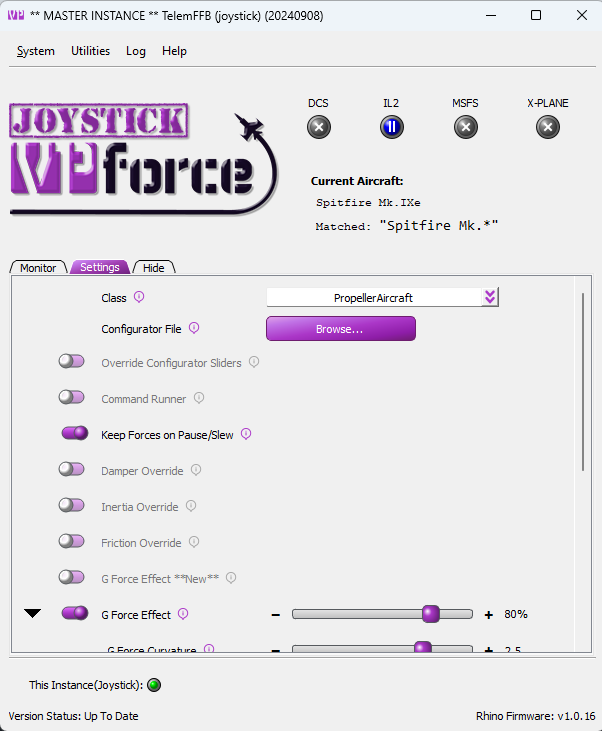Enable Friction Override toggle
This screenshot has height=731, width=602.
(x=71, y=541)
